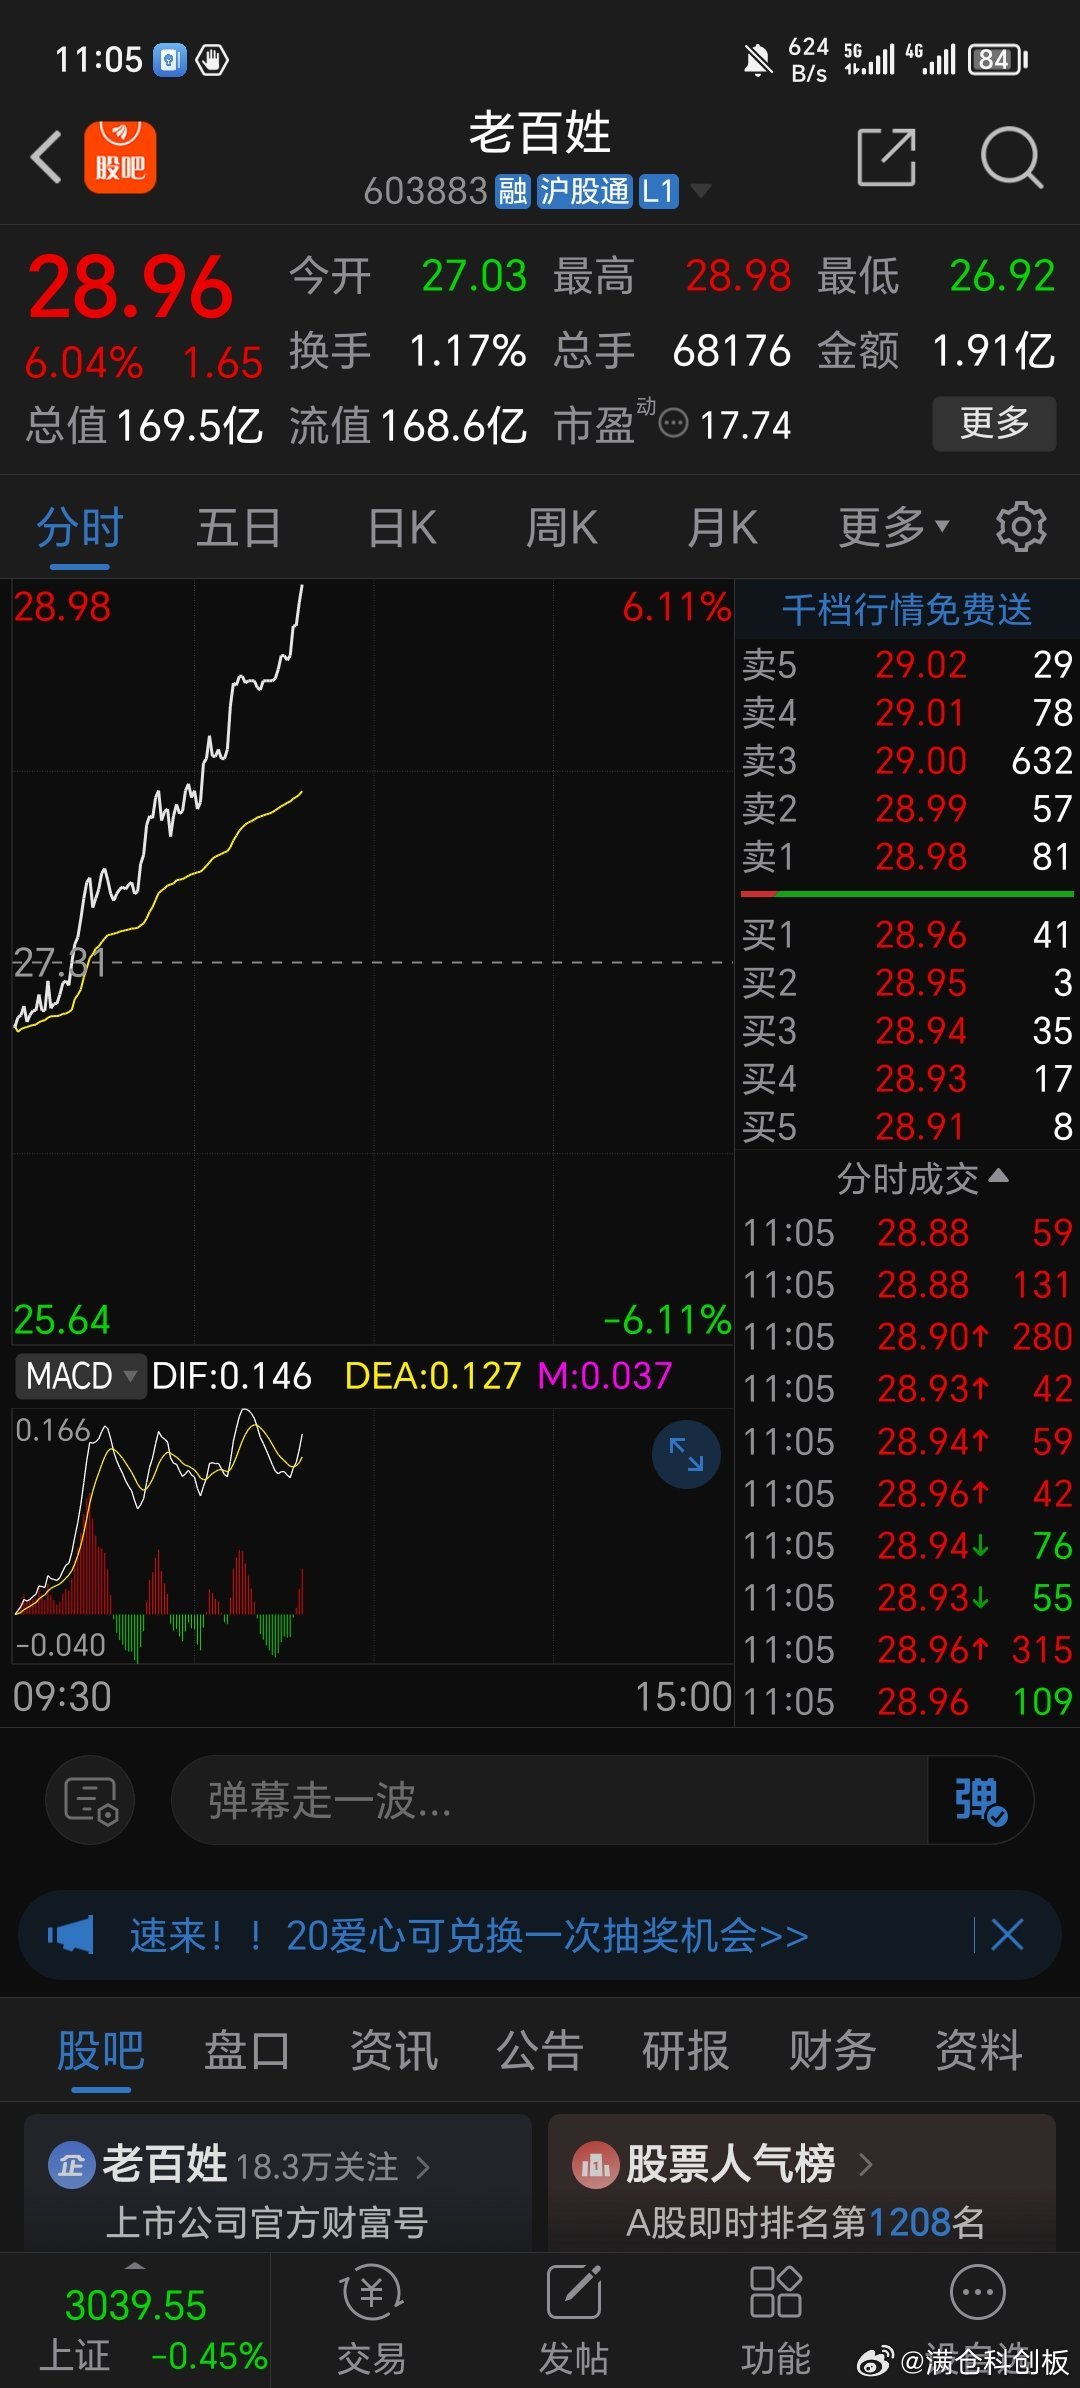1080x2388 pixels.
Task: Tap the 买5 28.91 order row
Action: click(x=907, y=1127)
